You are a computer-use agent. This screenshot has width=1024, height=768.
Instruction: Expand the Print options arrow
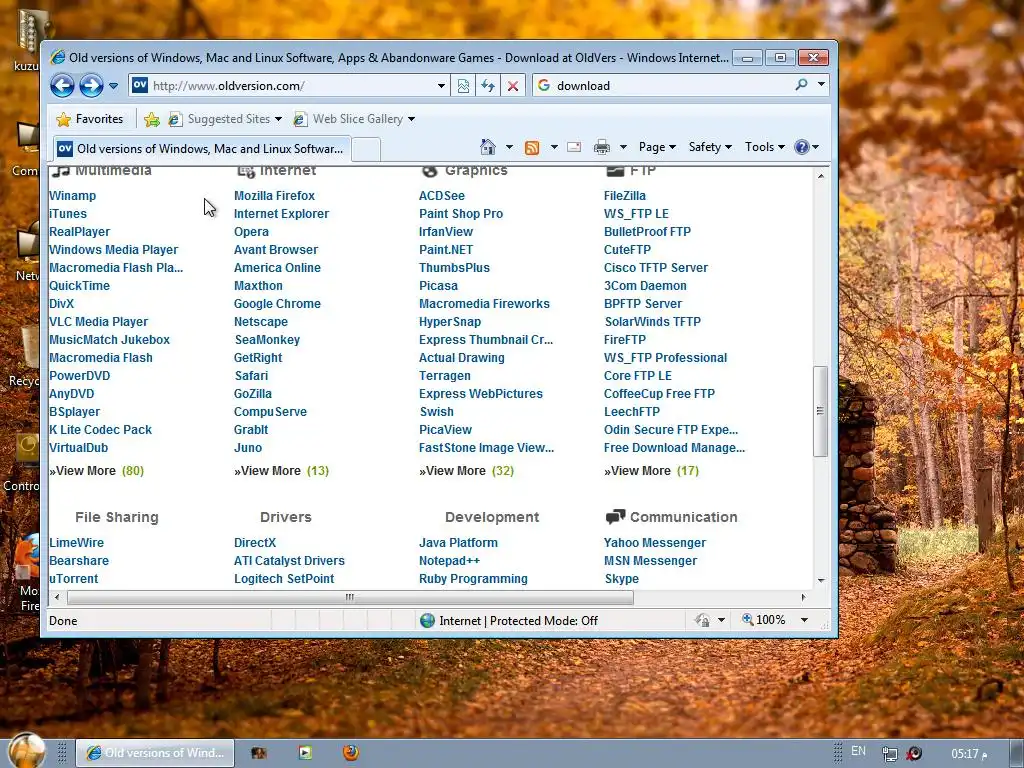pyautogui.click(x=623, y=147)
